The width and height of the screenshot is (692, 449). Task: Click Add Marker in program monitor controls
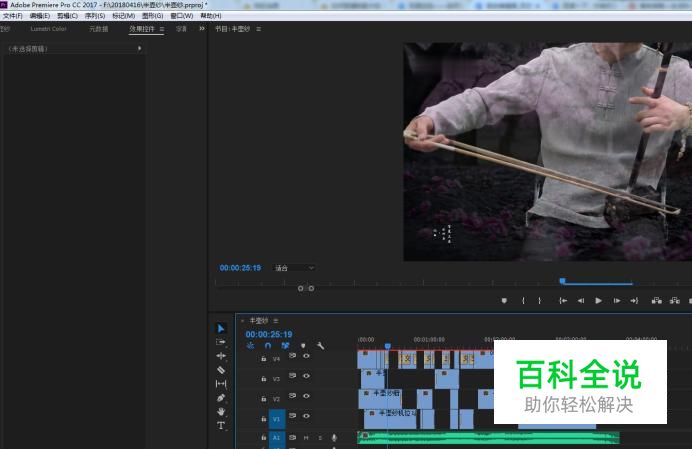(504, 301)
